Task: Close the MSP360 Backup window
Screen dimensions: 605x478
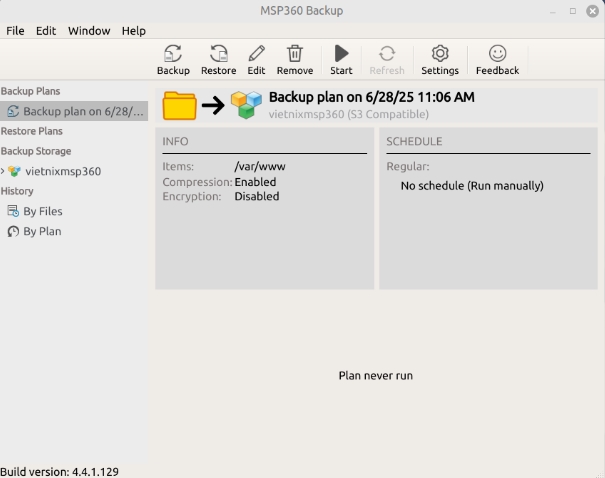Action: pyautogui.click(x=592, y=11)
